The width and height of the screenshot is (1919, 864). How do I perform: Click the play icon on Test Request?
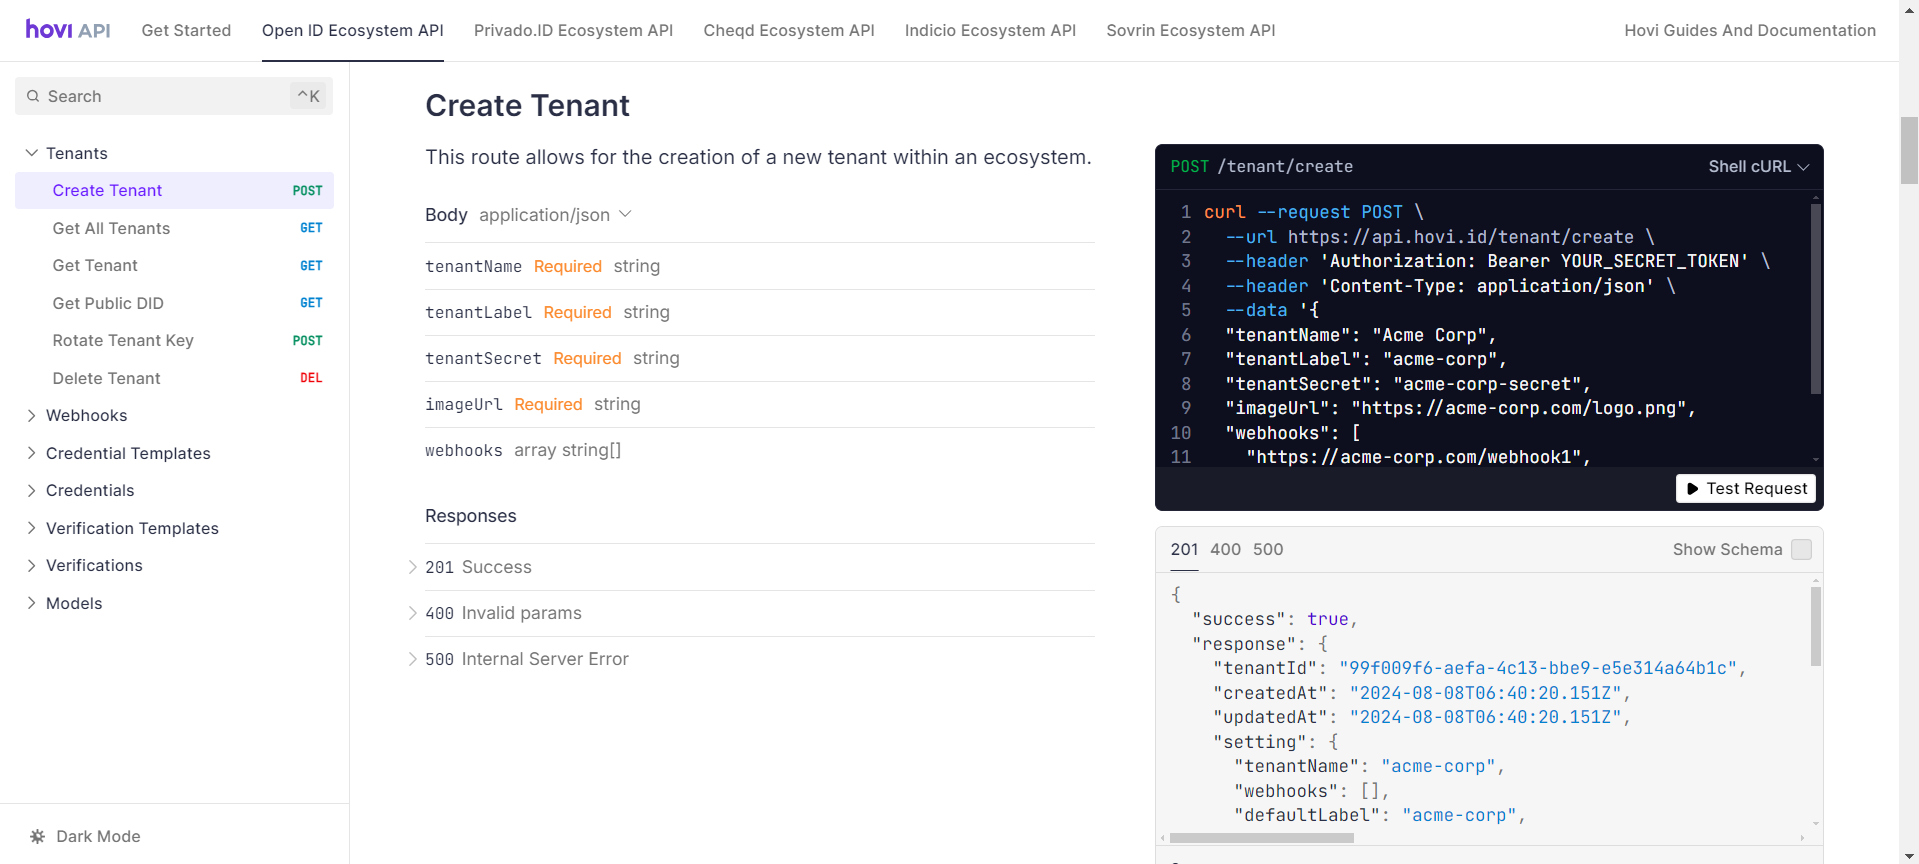(x=1692, y=489)
